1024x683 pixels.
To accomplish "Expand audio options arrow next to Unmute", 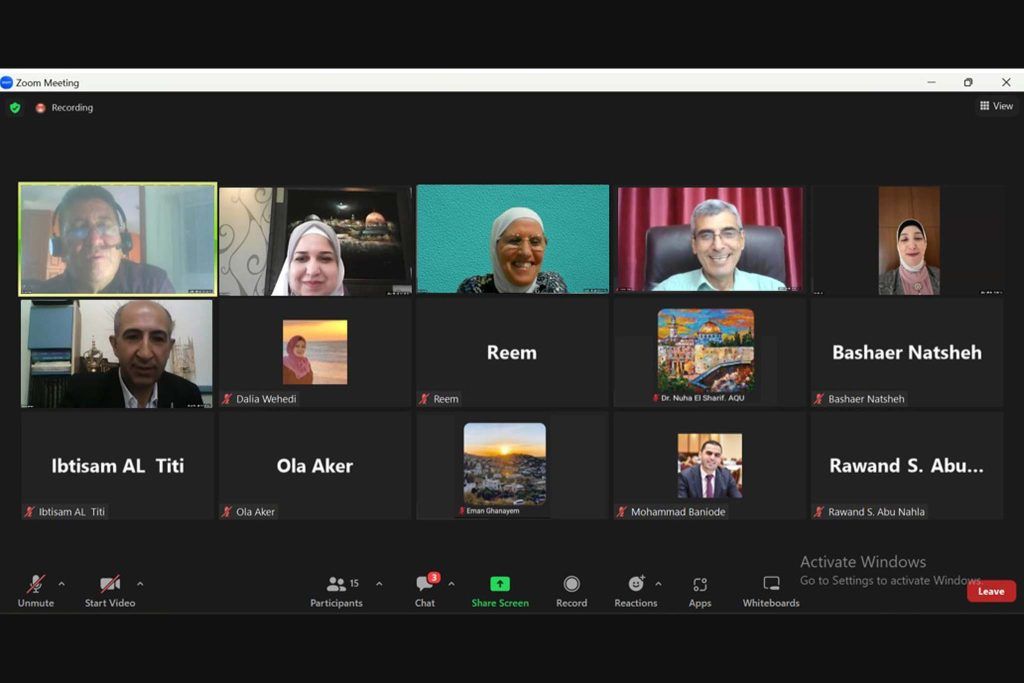I will point(61,584).
